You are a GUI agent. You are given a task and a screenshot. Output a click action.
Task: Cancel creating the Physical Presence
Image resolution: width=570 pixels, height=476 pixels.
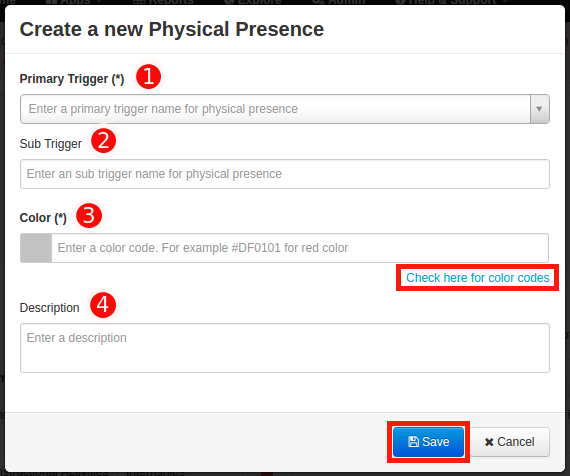(510, 442)
